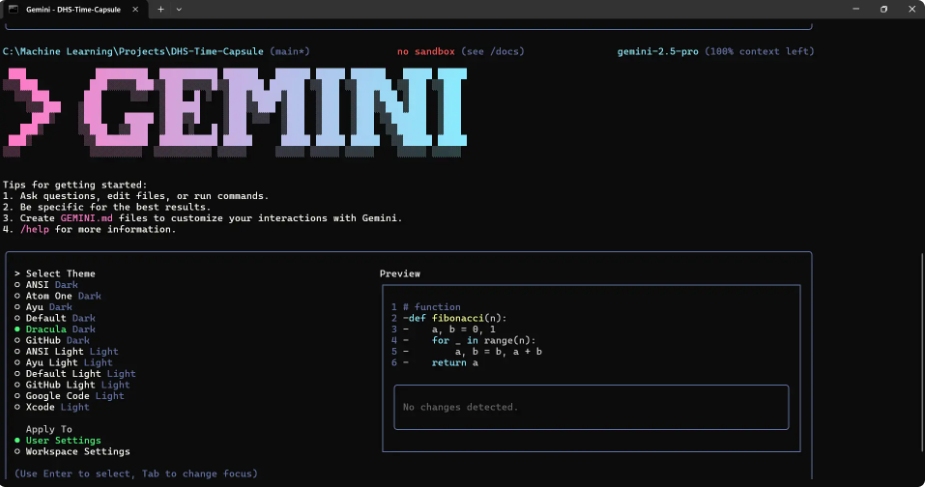The width and height of the screenshot is (926, 489).
Task: Click the hint 'Use Enter to select, Tab to change focus'
Action: [x=136, y=474]
